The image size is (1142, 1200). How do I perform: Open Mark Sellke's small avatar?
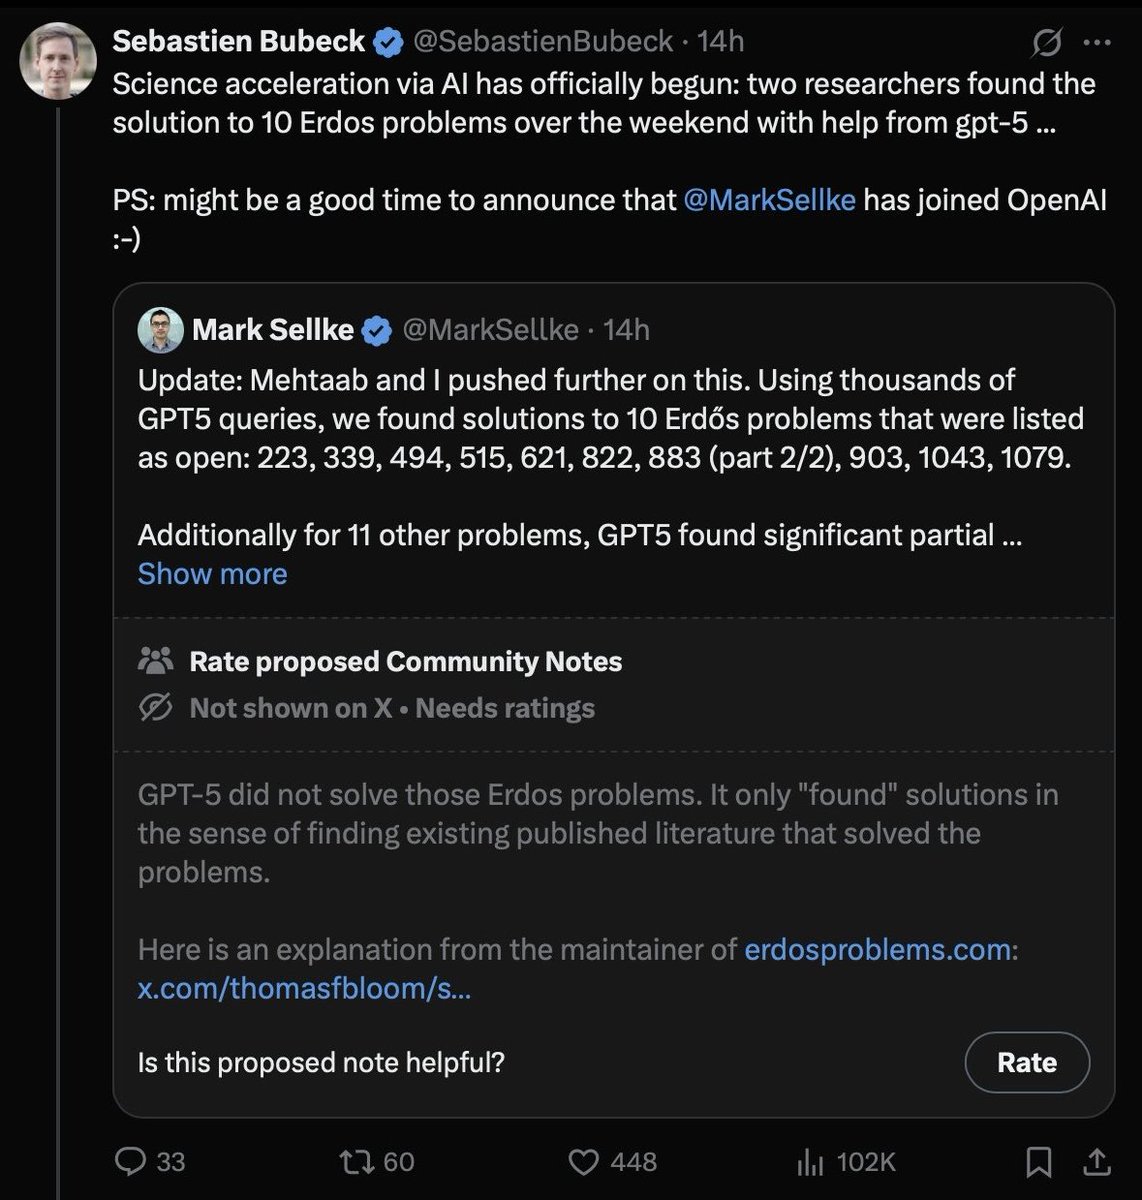tap(160, 330)
